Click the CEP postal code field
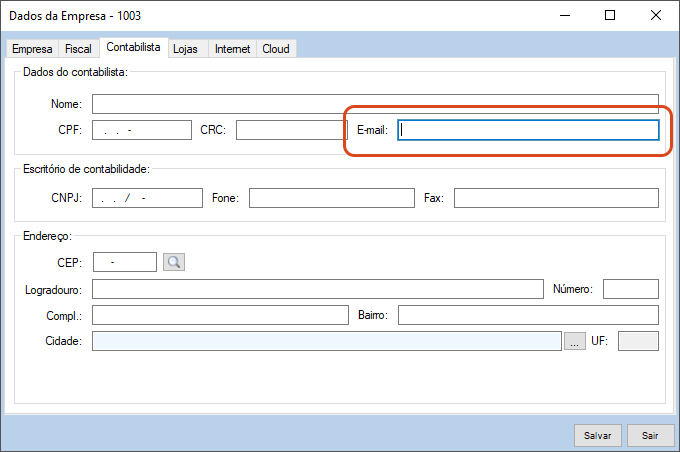The height and width of the screenshot is (452, 680). pos(125,262)
